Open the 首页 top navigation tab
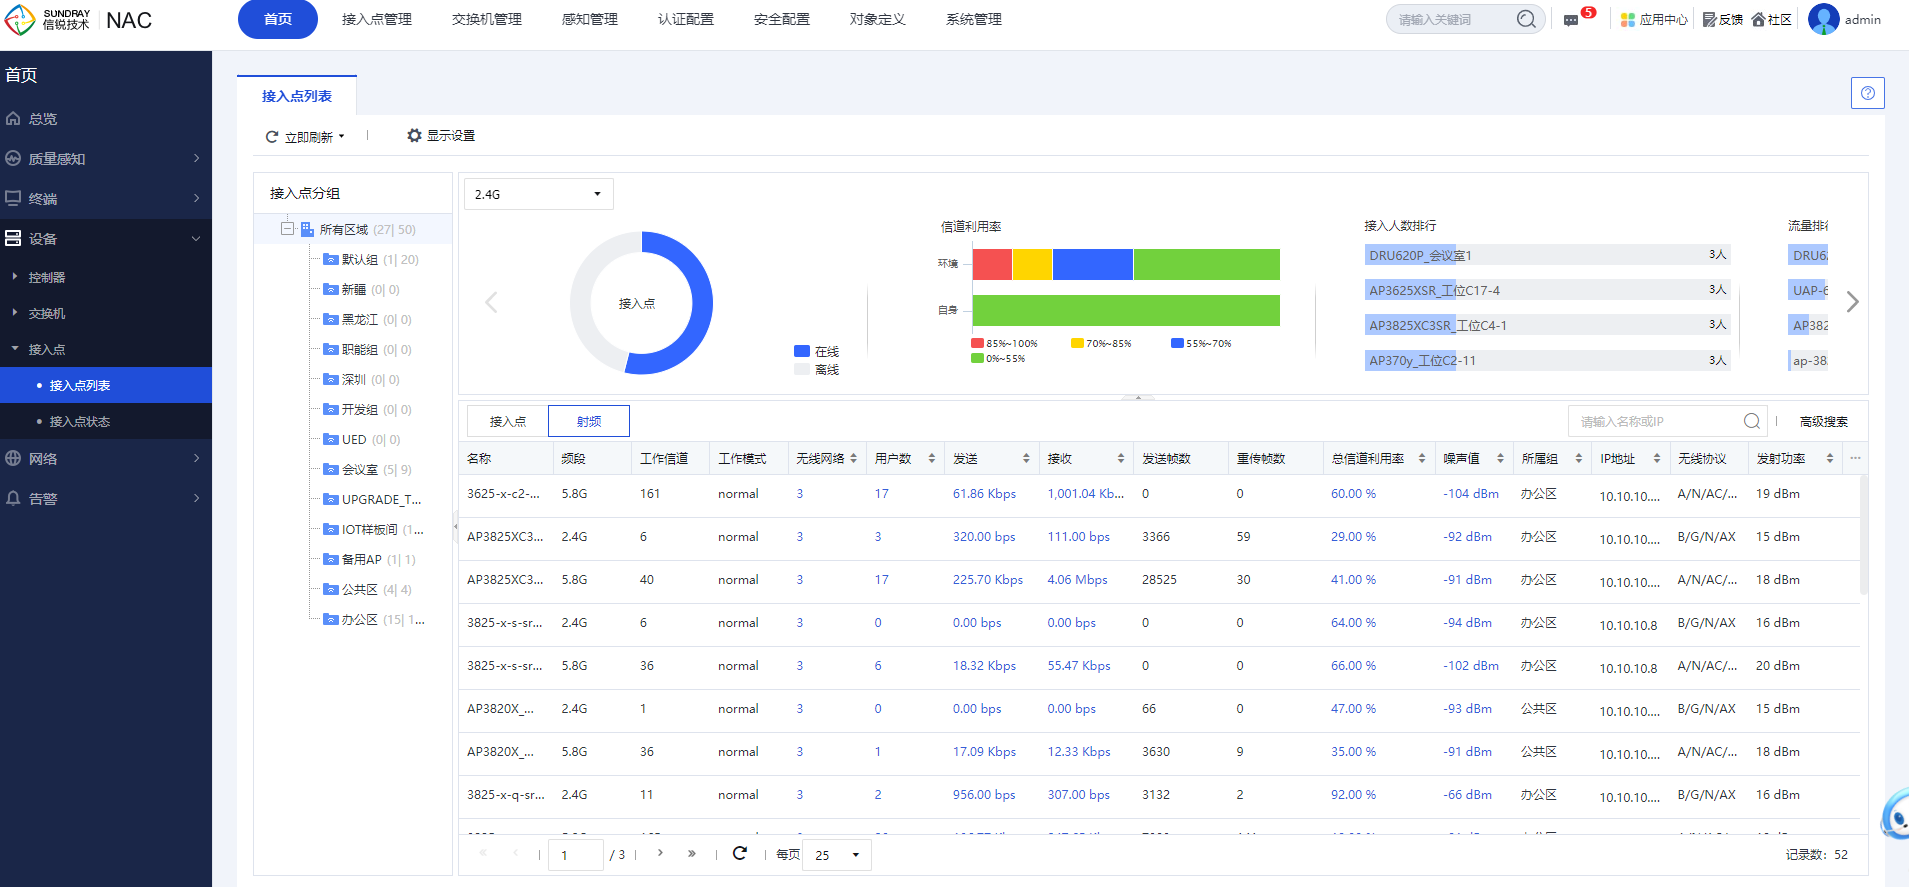Viewport: 1909px width, 887px height. 278,20
